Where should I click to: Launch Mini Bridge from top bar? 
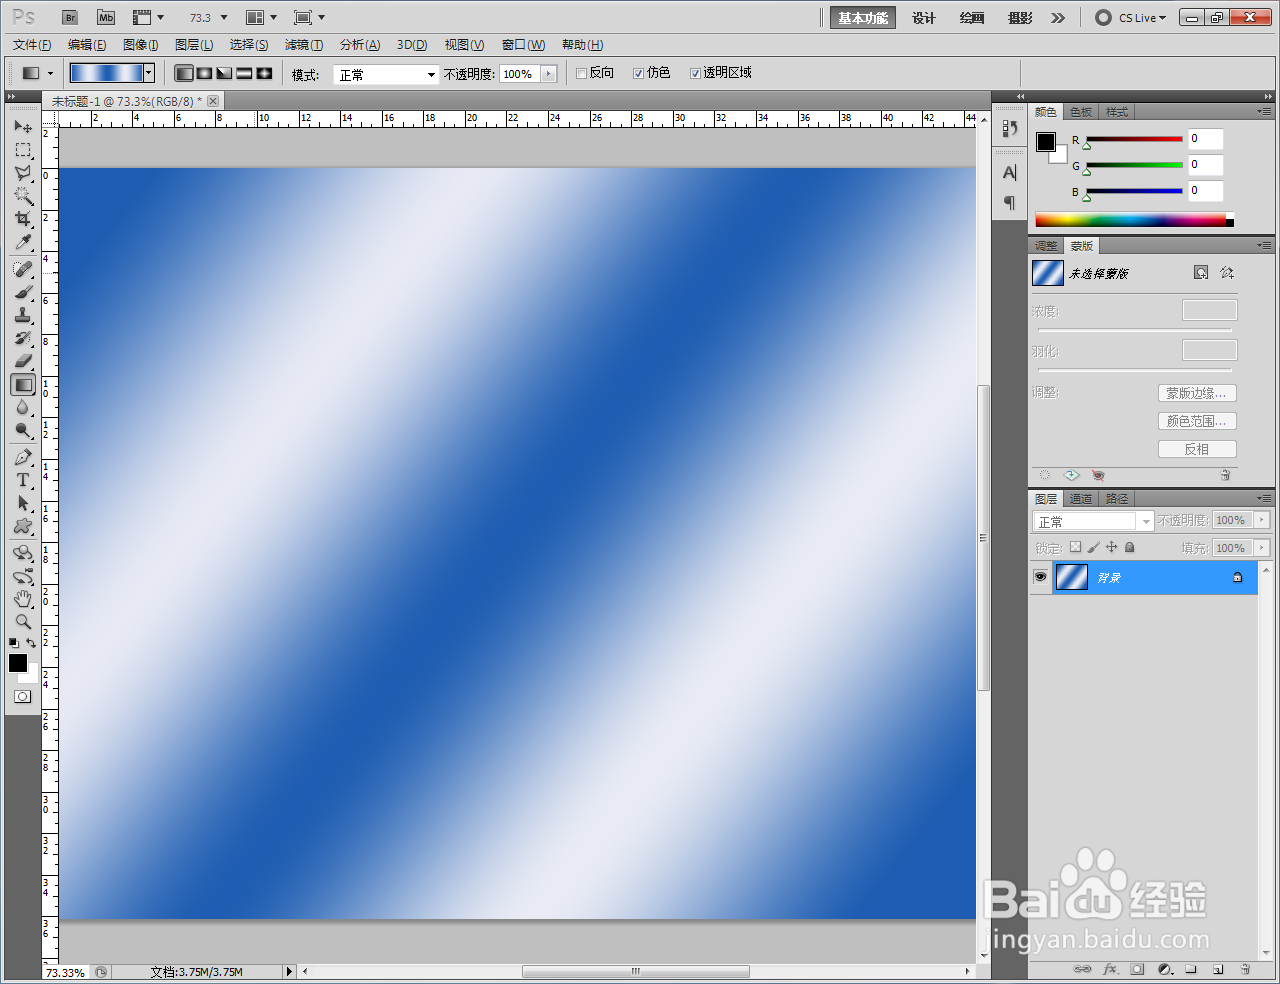[106, 18]
